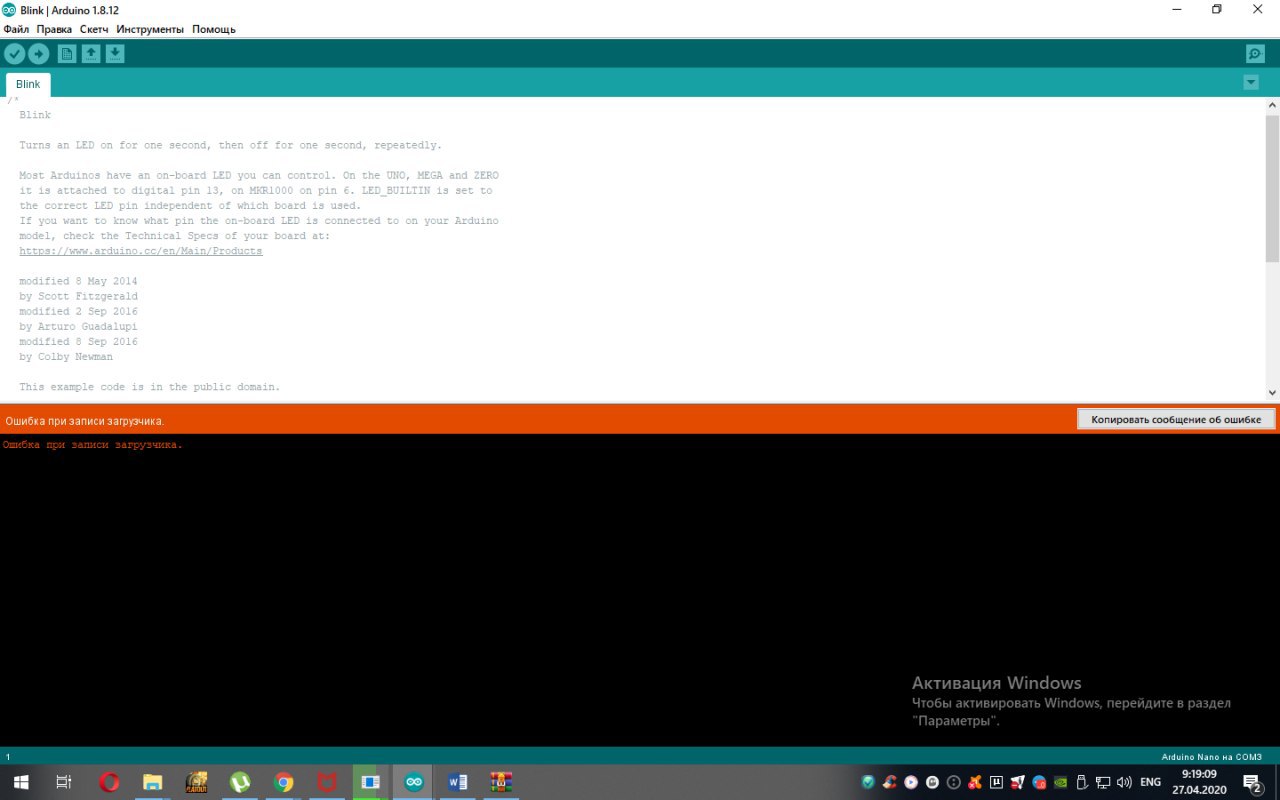Click the Save sketch down-arrow icon

(x=115, y=54)
